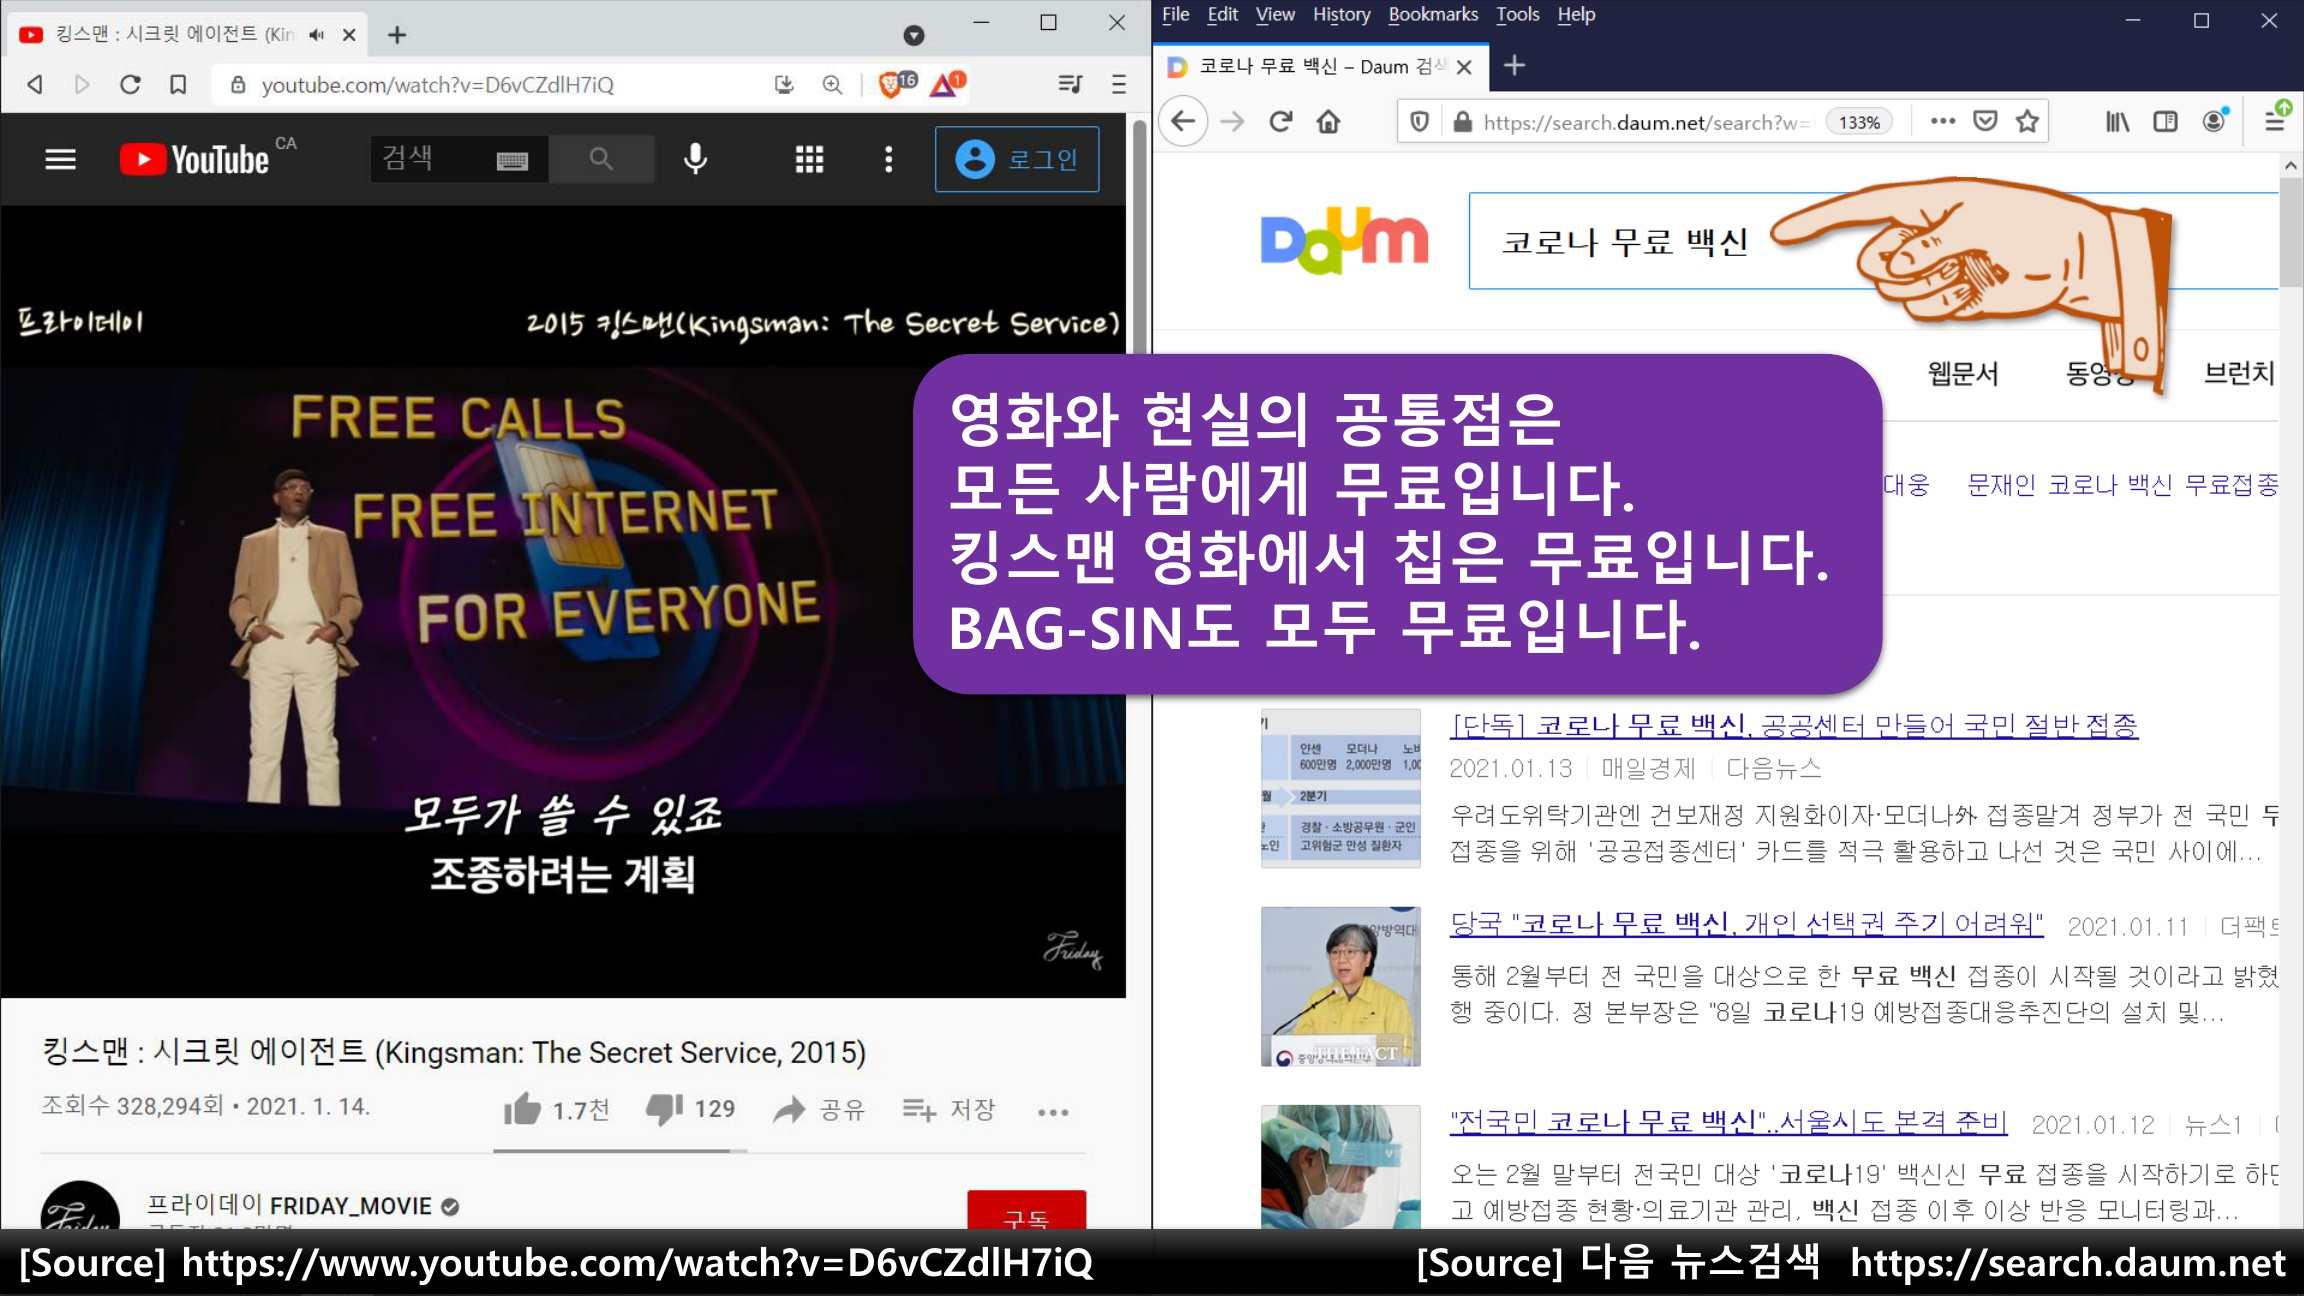
Task: Switch to the 브런치 search tab
Action: click(2240, 373)
